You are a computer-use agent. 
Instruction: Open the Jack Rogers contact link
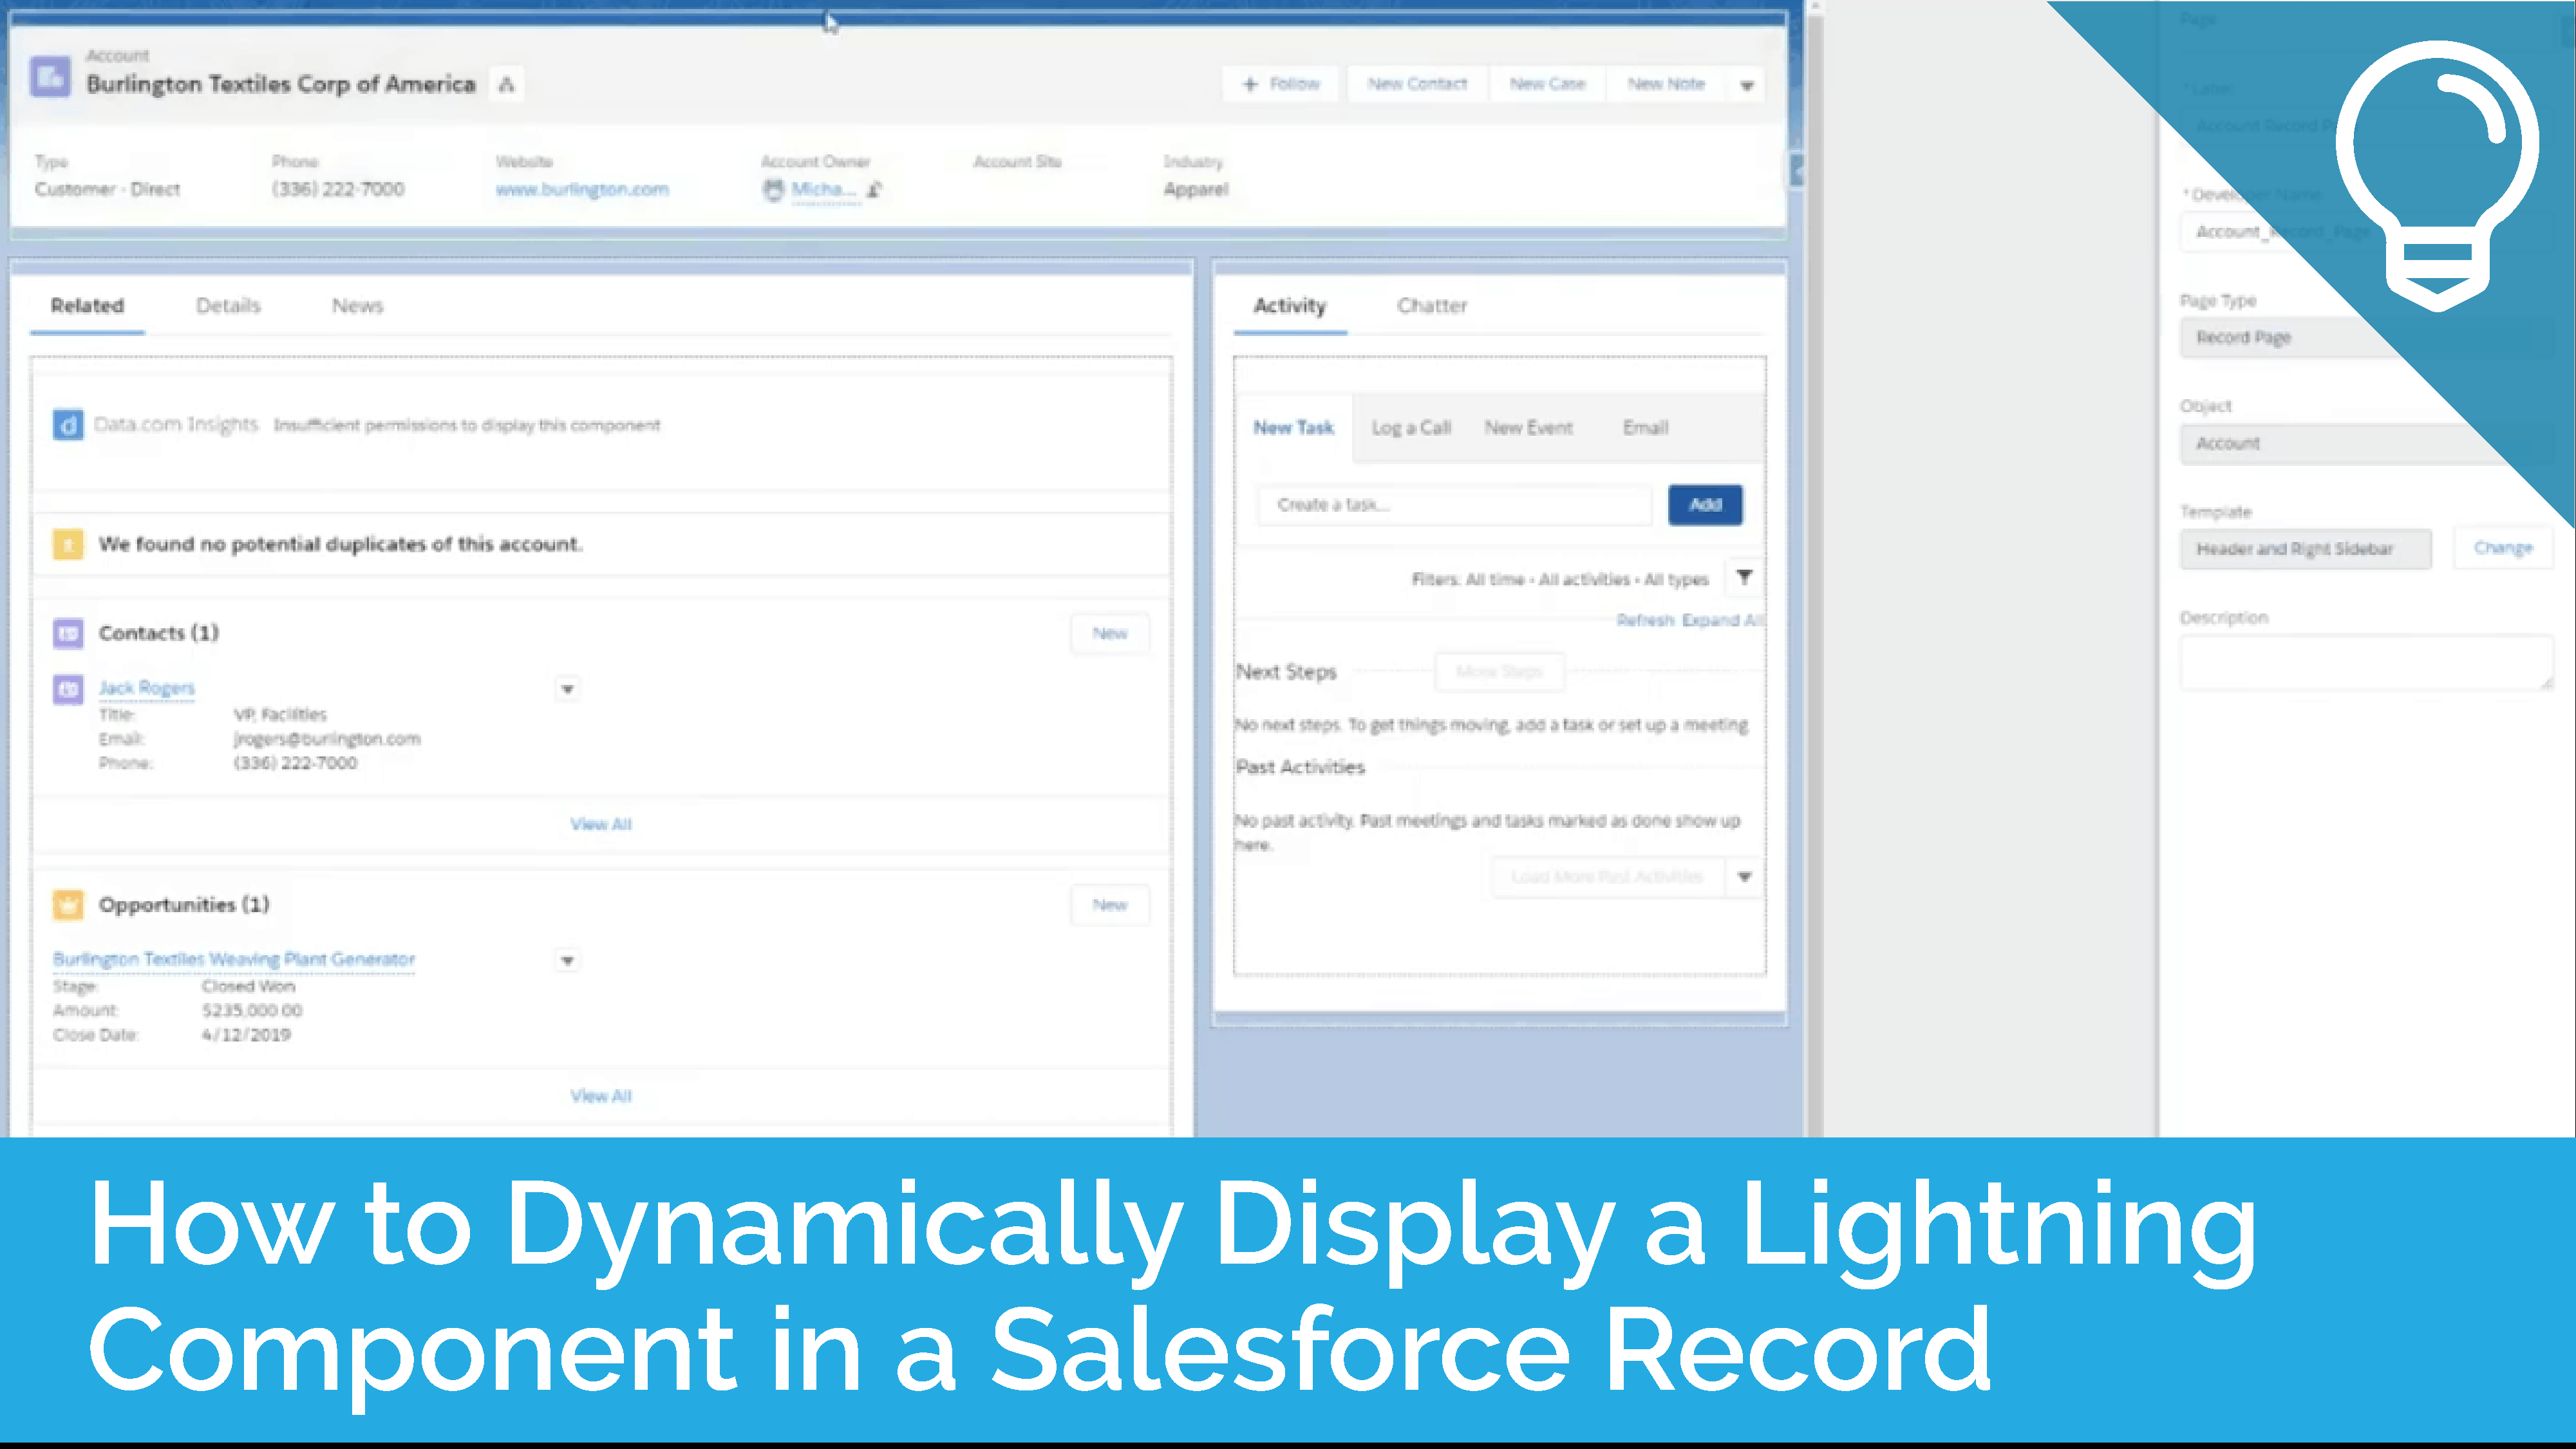(147, 688)
